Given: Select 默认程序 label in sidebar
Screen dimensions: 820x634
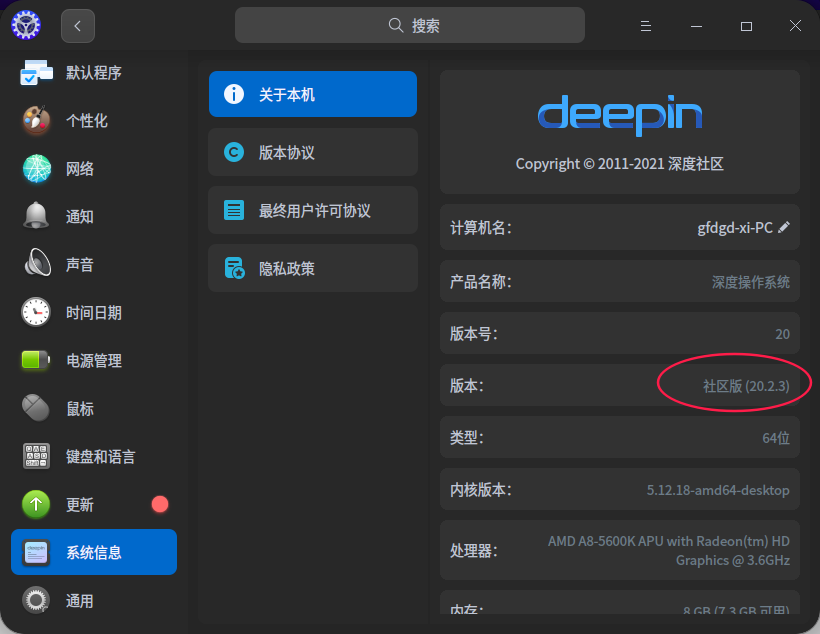Looking at the screenshot, I should pyautogui.click(x=94, y=73).
